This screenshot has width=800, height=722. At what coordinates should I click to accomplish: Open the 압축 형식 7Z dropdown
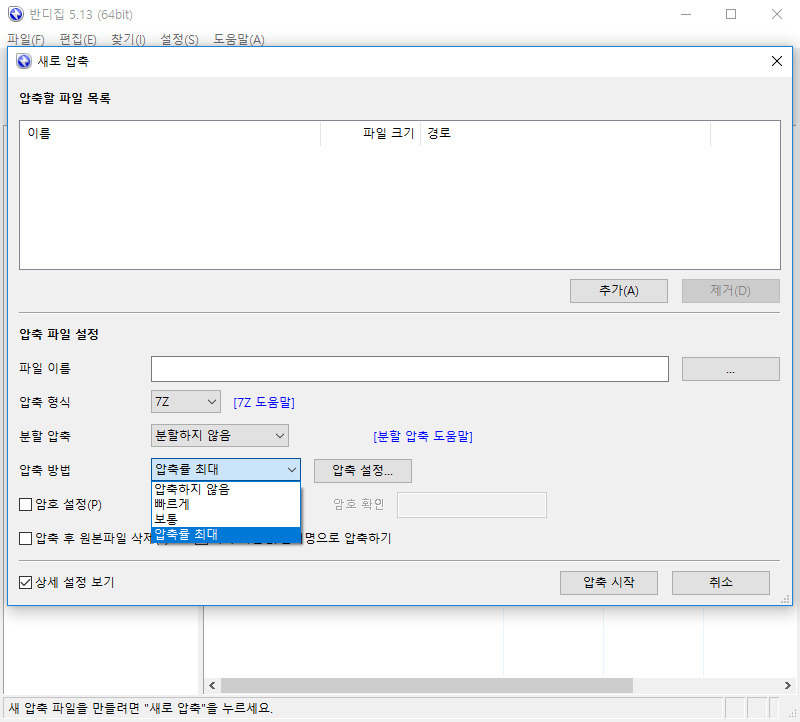186,402
